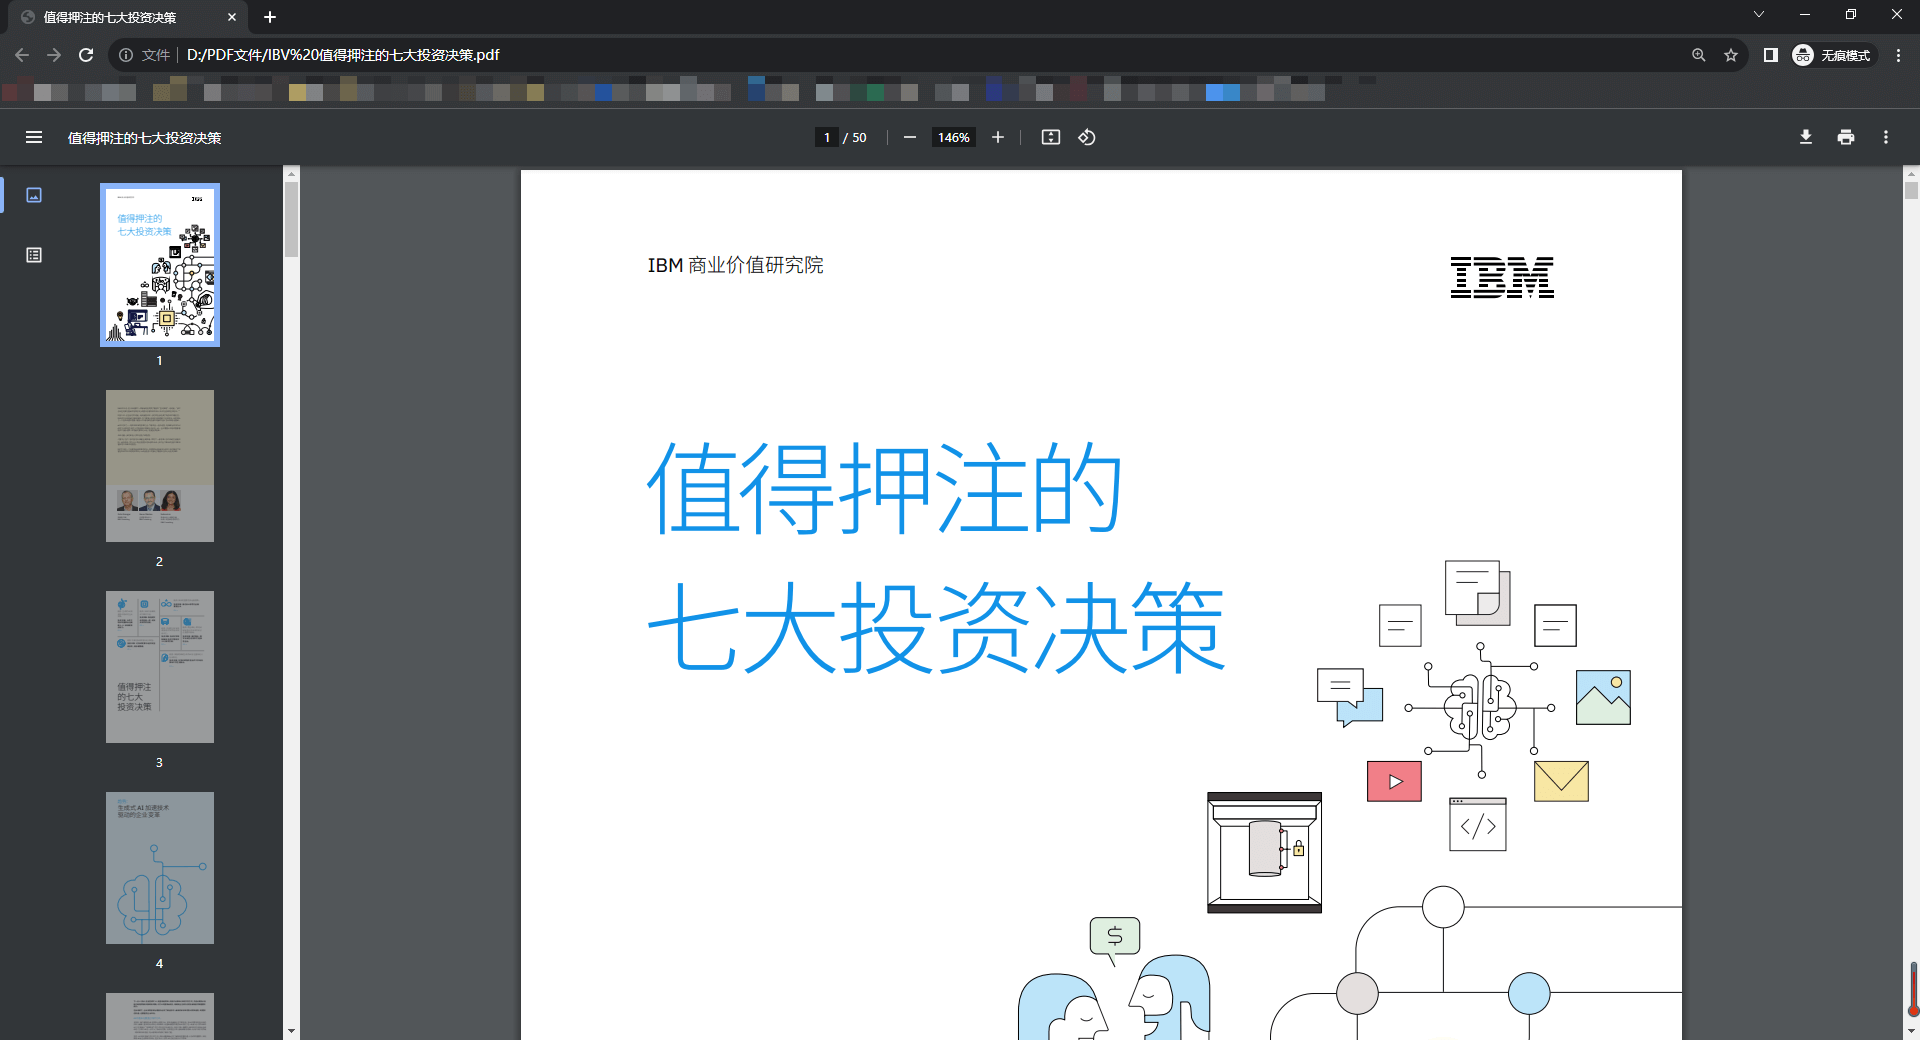This screenshot has width=1920, height=1040.
Task: Toggle the Chrome side panel
Action: [1770, 55]
